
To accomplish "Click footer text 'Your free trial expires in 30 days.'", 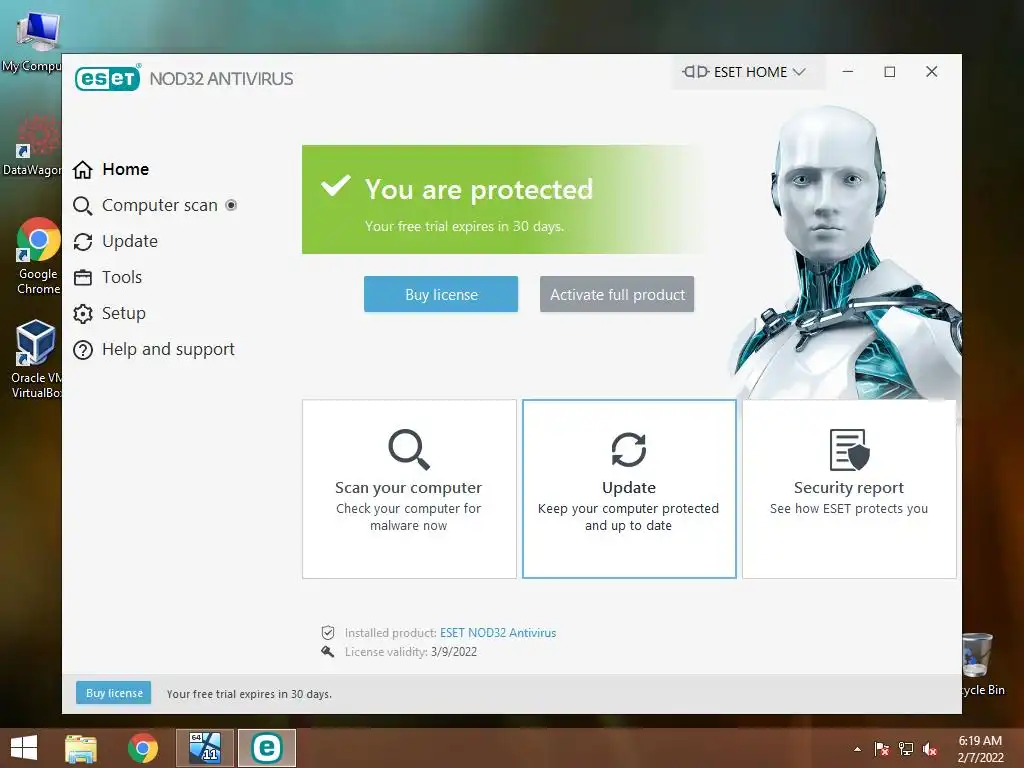I will [249, 694].
